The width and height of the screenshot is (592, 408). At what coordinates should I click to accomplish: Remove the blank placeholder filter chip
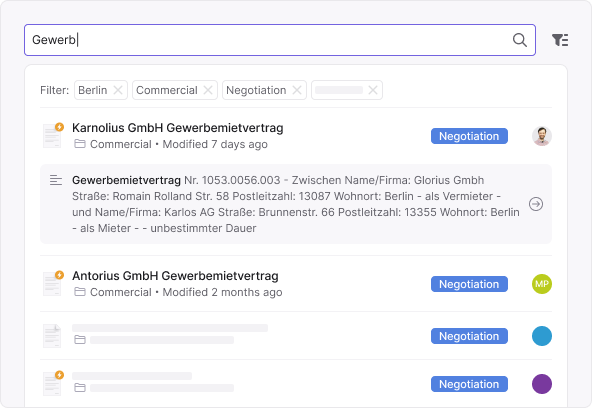(x=373, y=90)
